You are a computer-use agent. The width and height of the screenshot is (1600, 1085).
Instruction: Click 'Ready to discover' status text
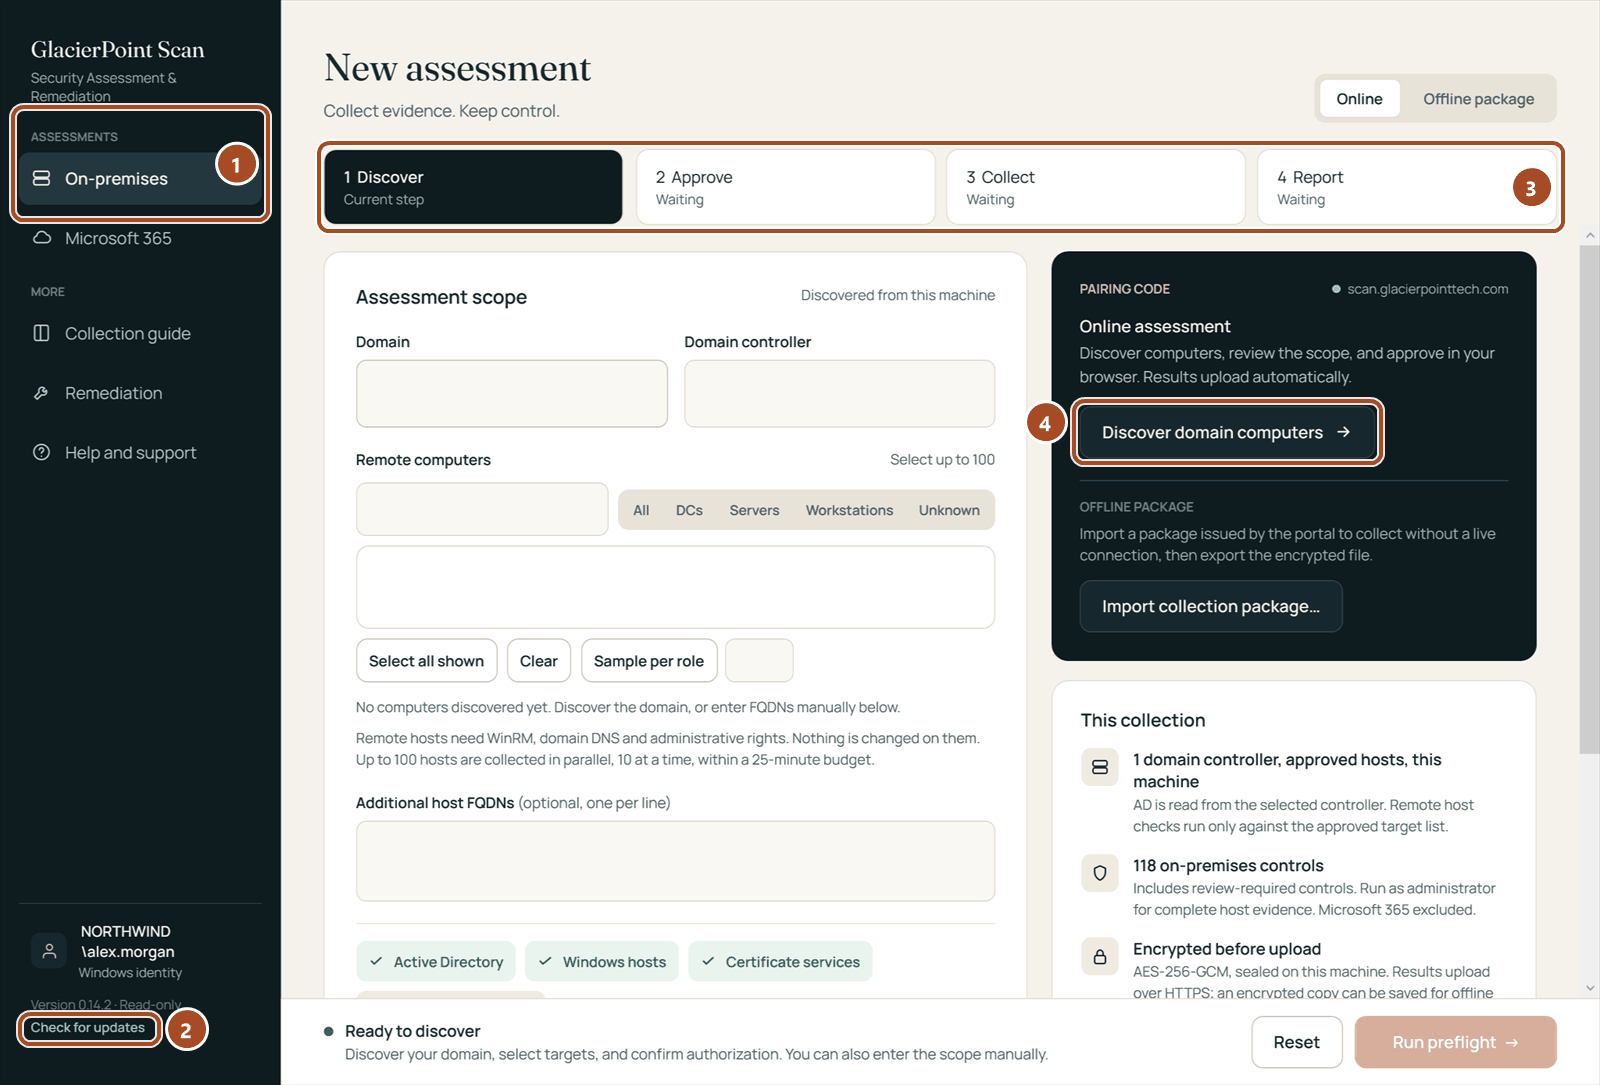pyautogui.click(x=412, y=1031)
